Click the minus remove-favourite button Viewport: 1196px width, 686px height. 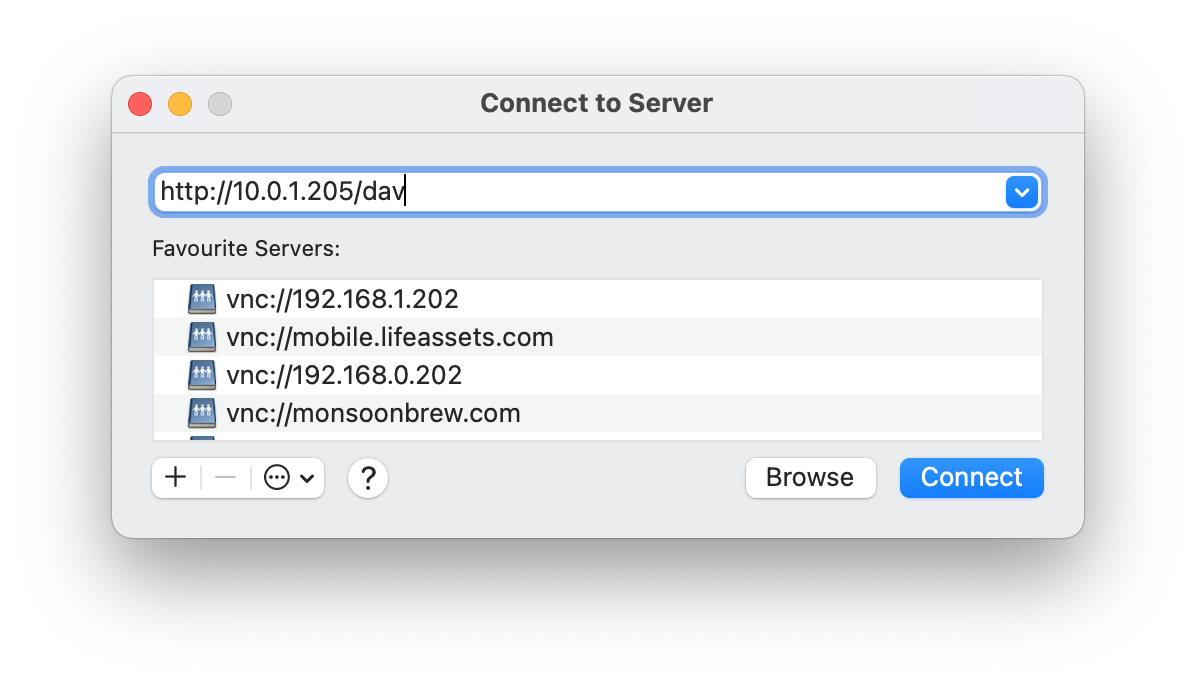pos(226,478)
